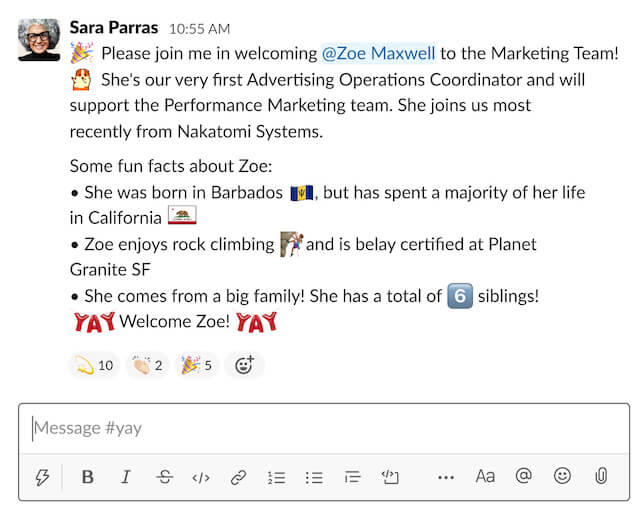Insert a link with the link icon

(x=238, y=477)
